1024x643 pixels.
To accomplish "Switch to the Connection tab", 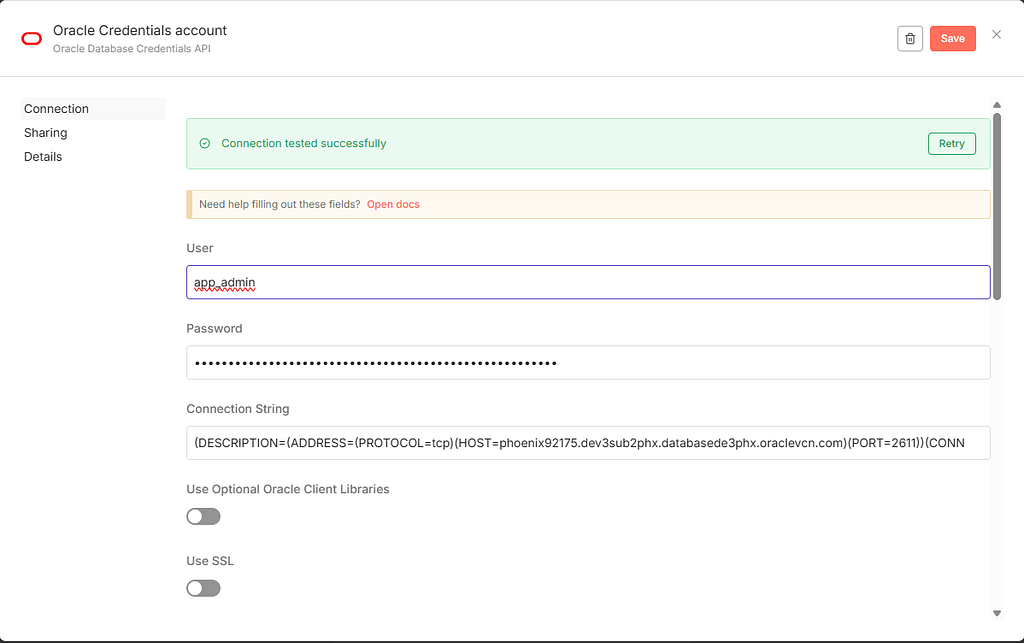I will click(93, 109).
